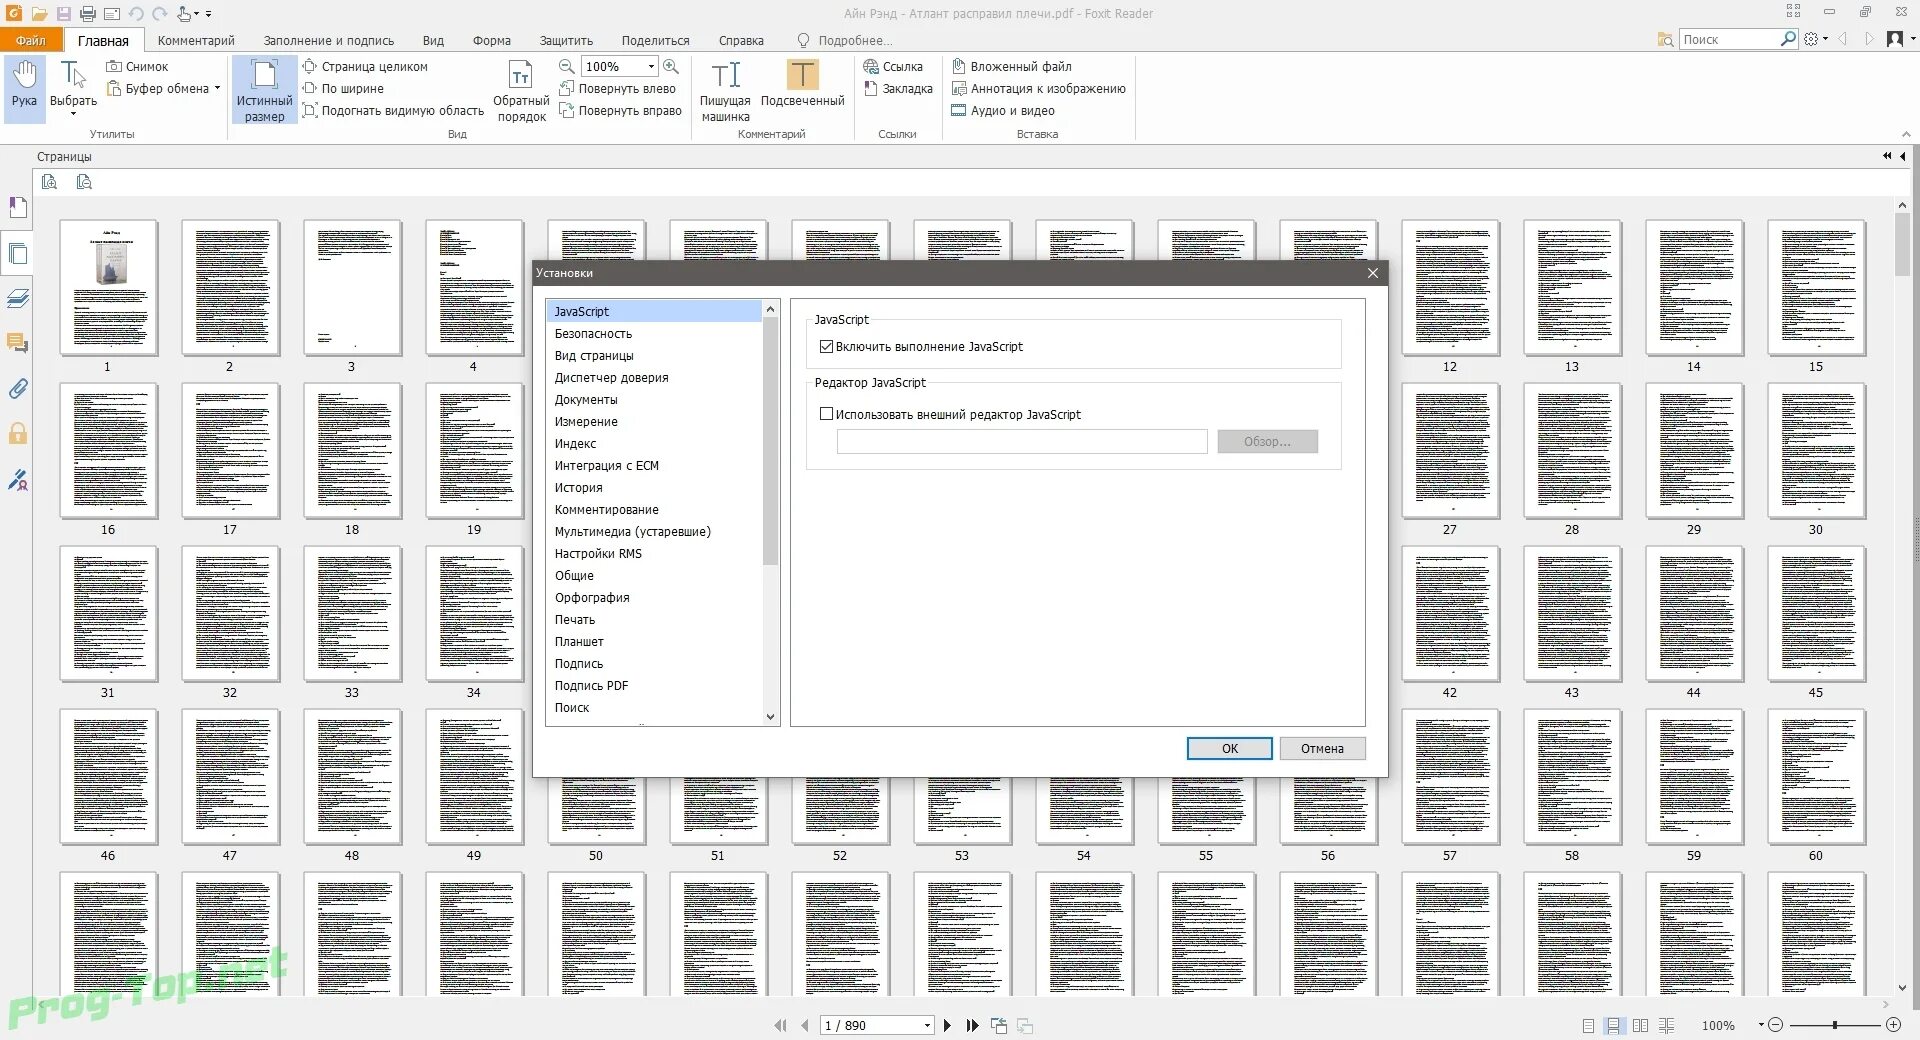Open the user account dropdown arrow
This screenshot has width=1920, height=1040.
1913,39
